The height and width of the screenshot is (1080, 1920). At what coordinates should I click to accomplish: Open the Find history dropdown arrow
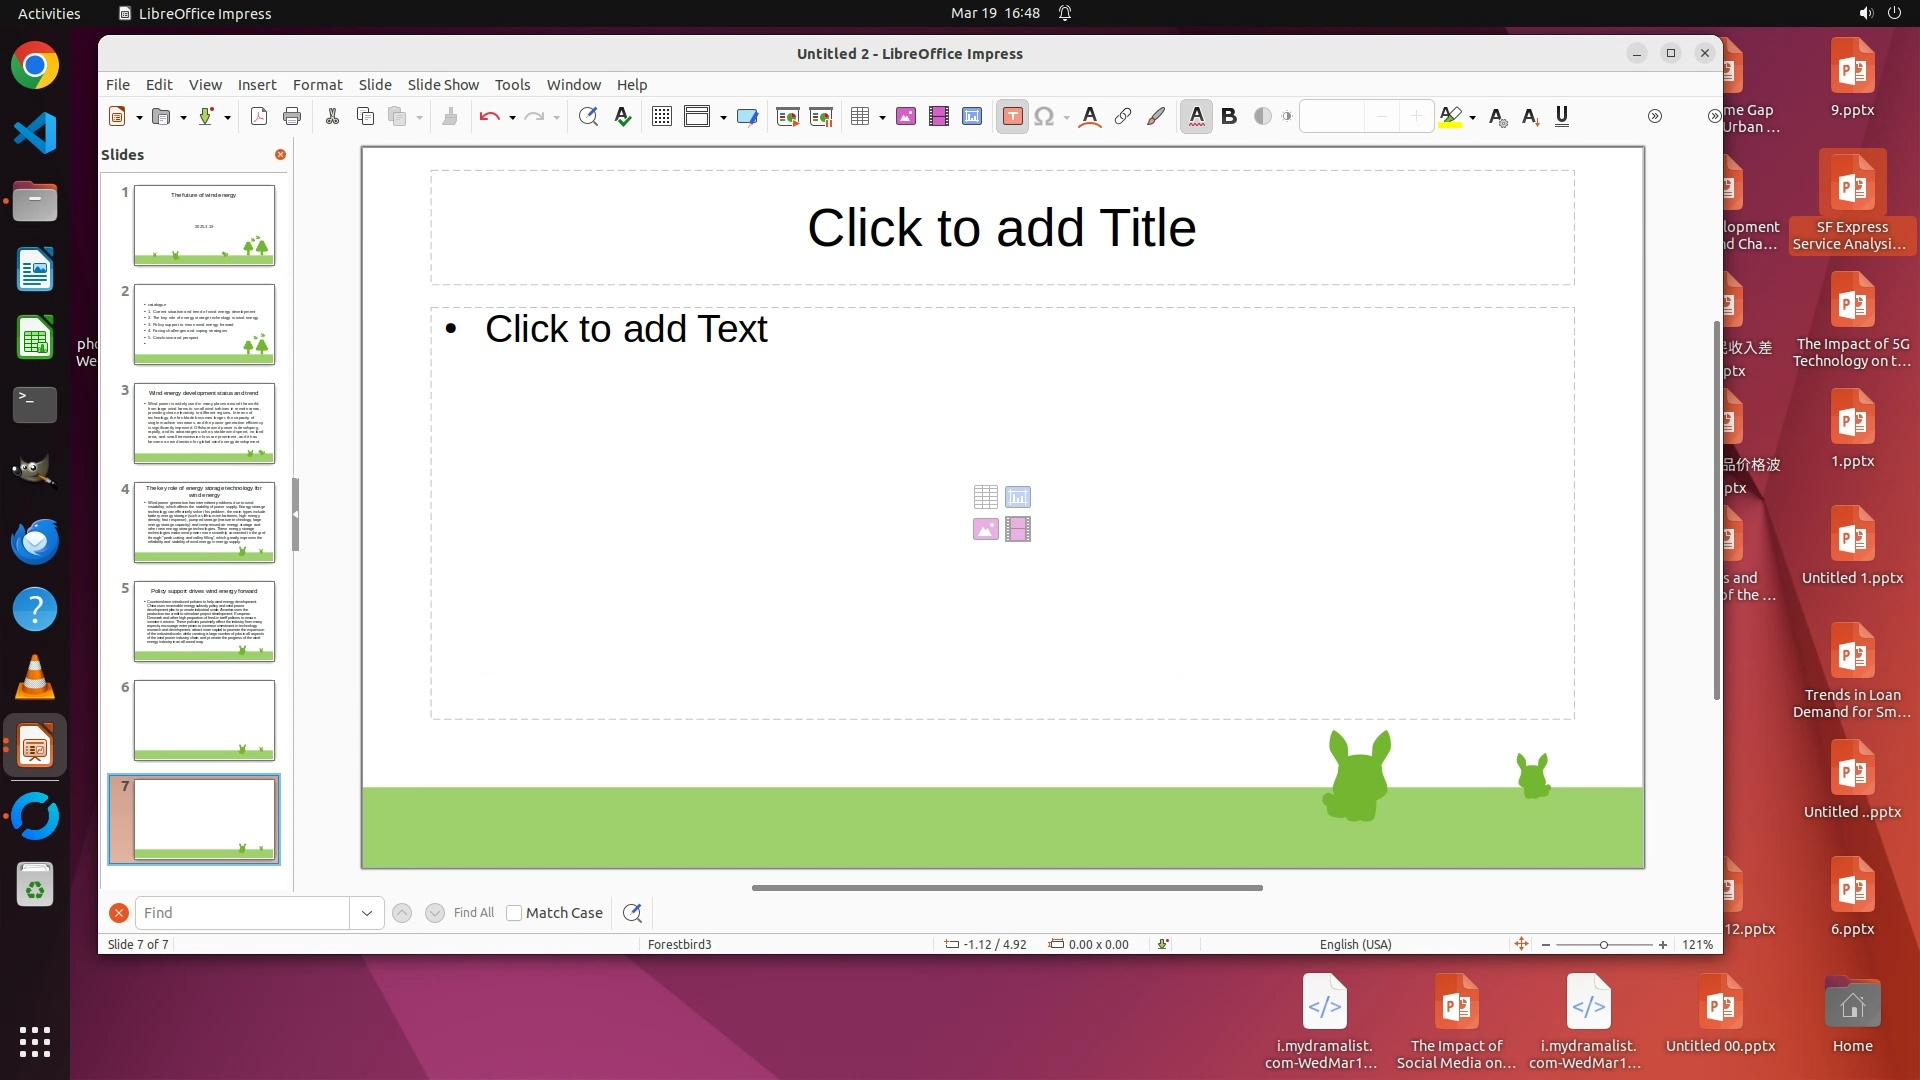click(367, 913)
